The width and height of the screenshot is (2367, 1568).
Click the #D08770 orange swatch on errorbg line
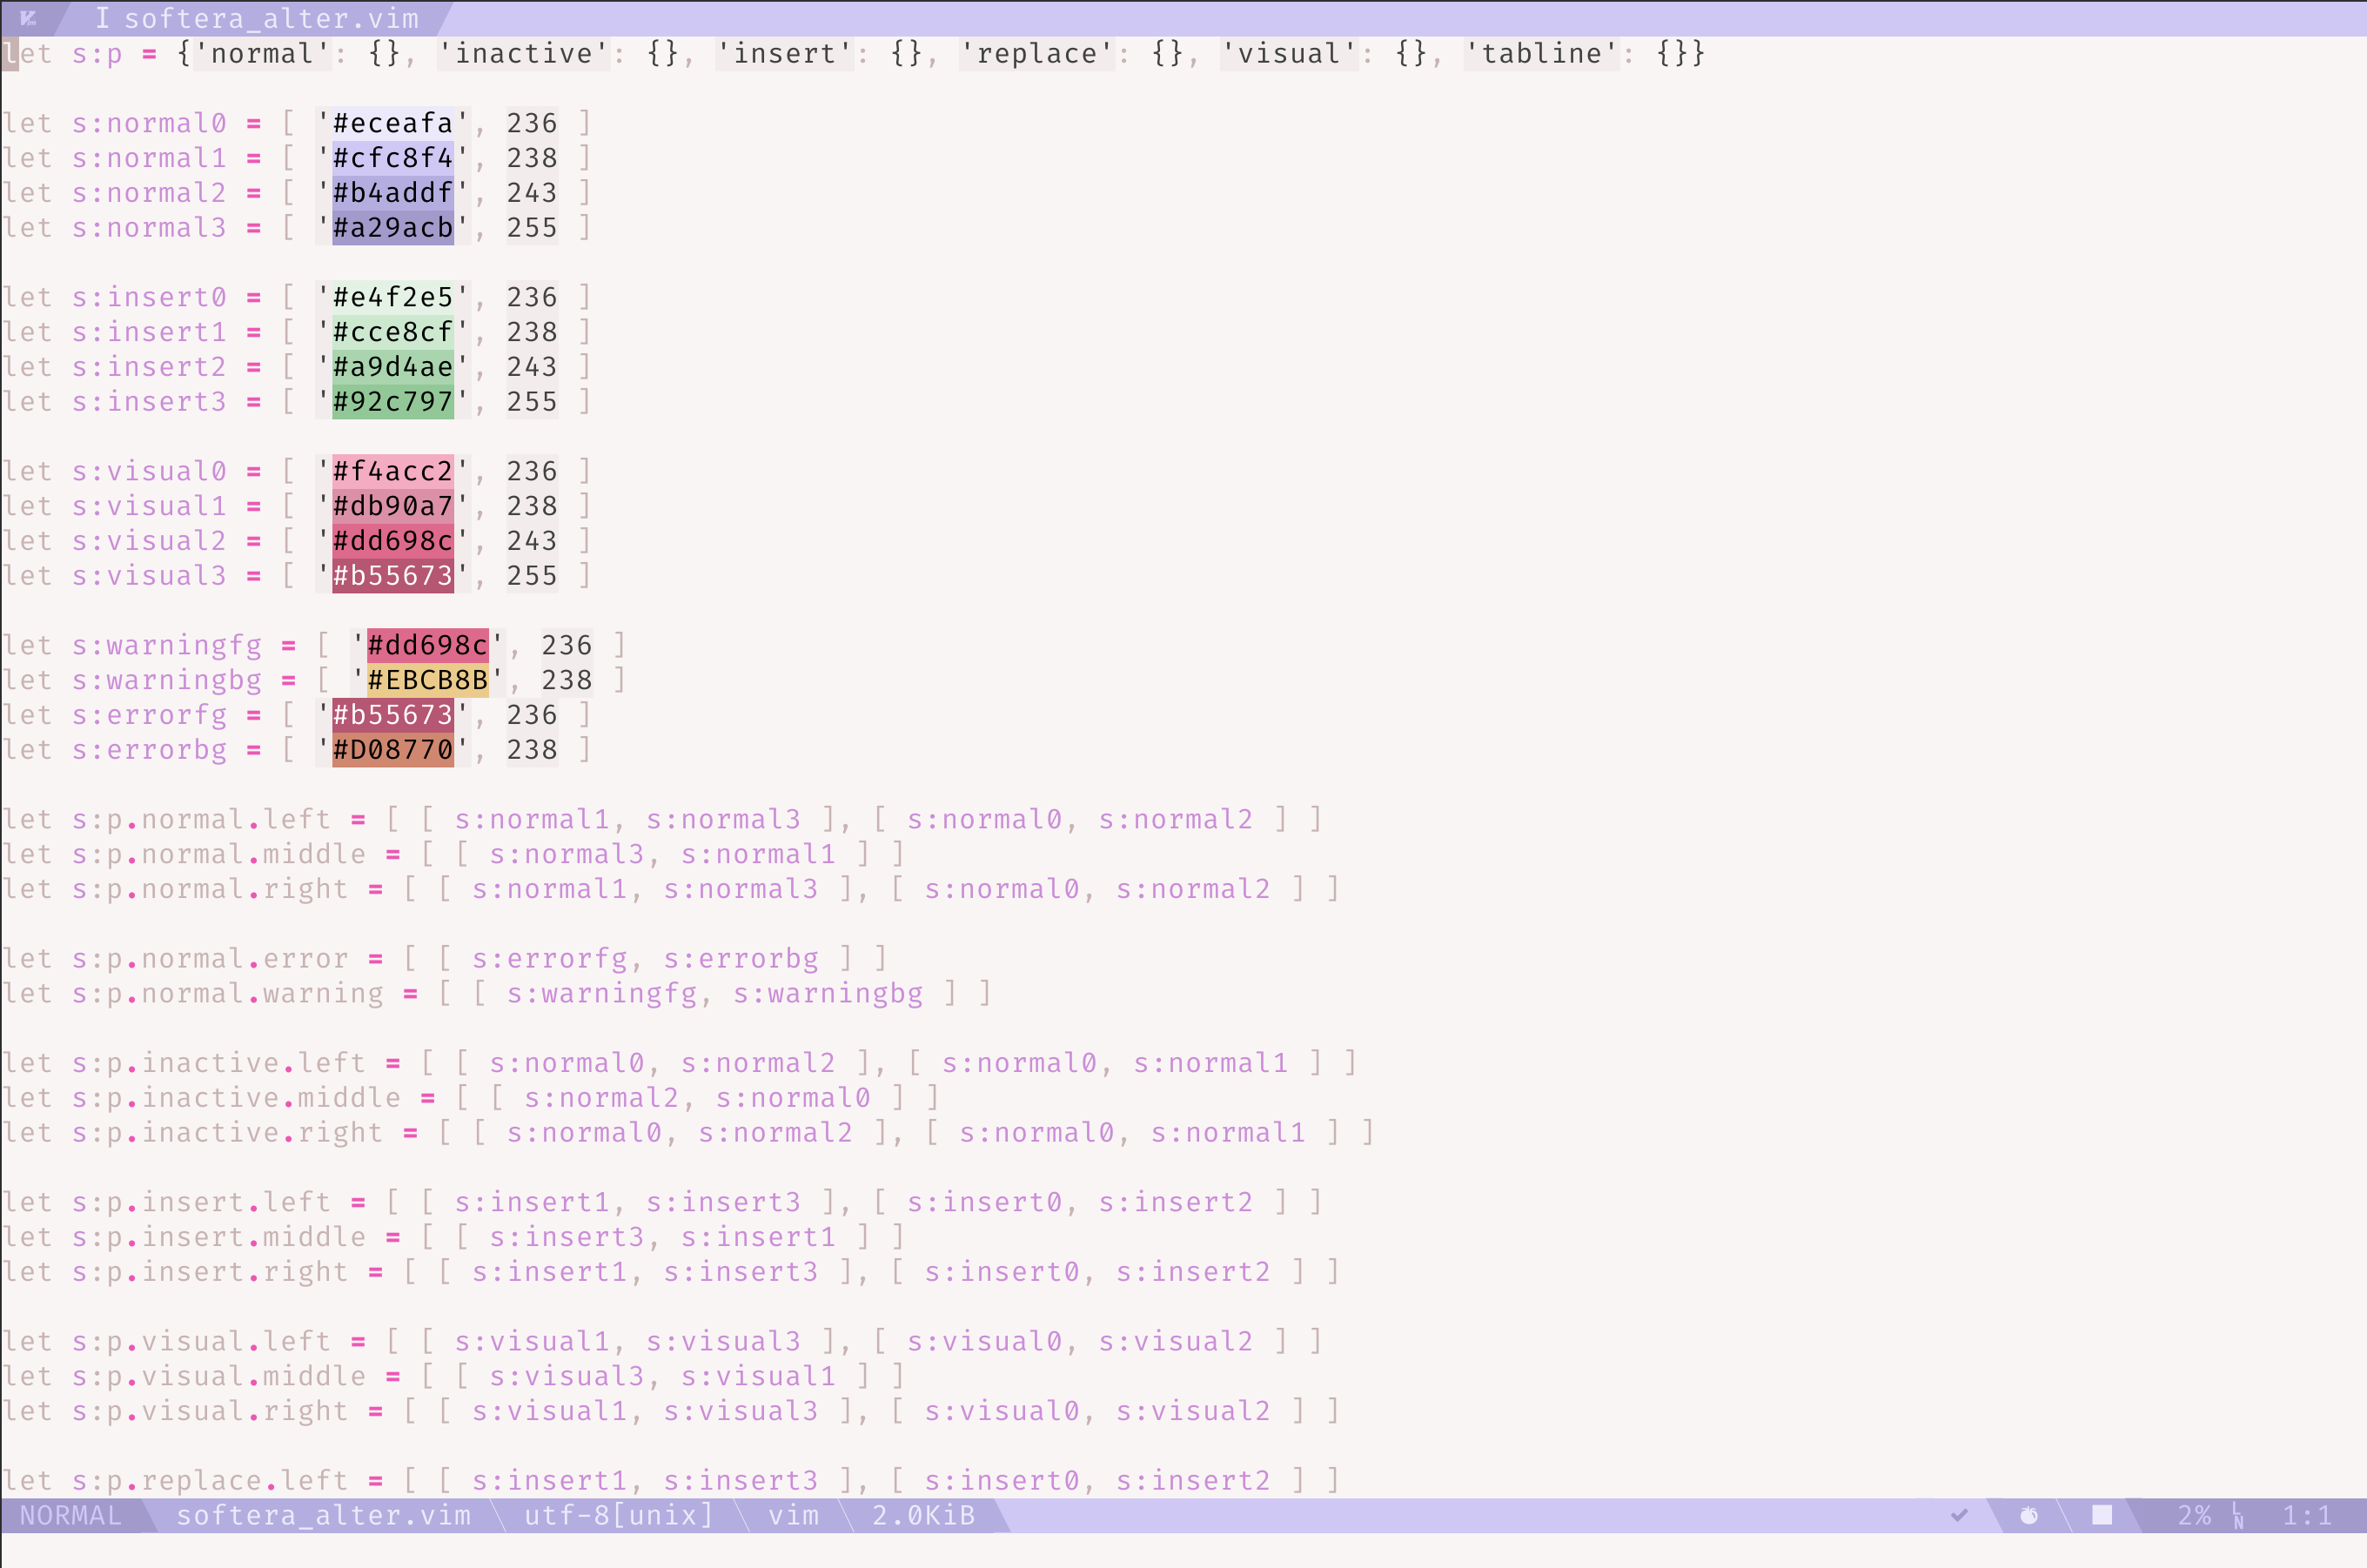[392, 749]
